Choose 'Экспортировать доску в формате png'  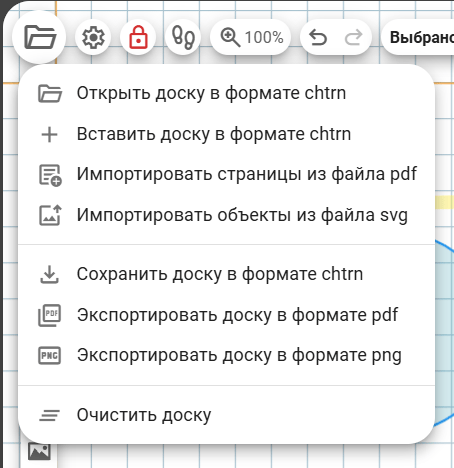226,355
